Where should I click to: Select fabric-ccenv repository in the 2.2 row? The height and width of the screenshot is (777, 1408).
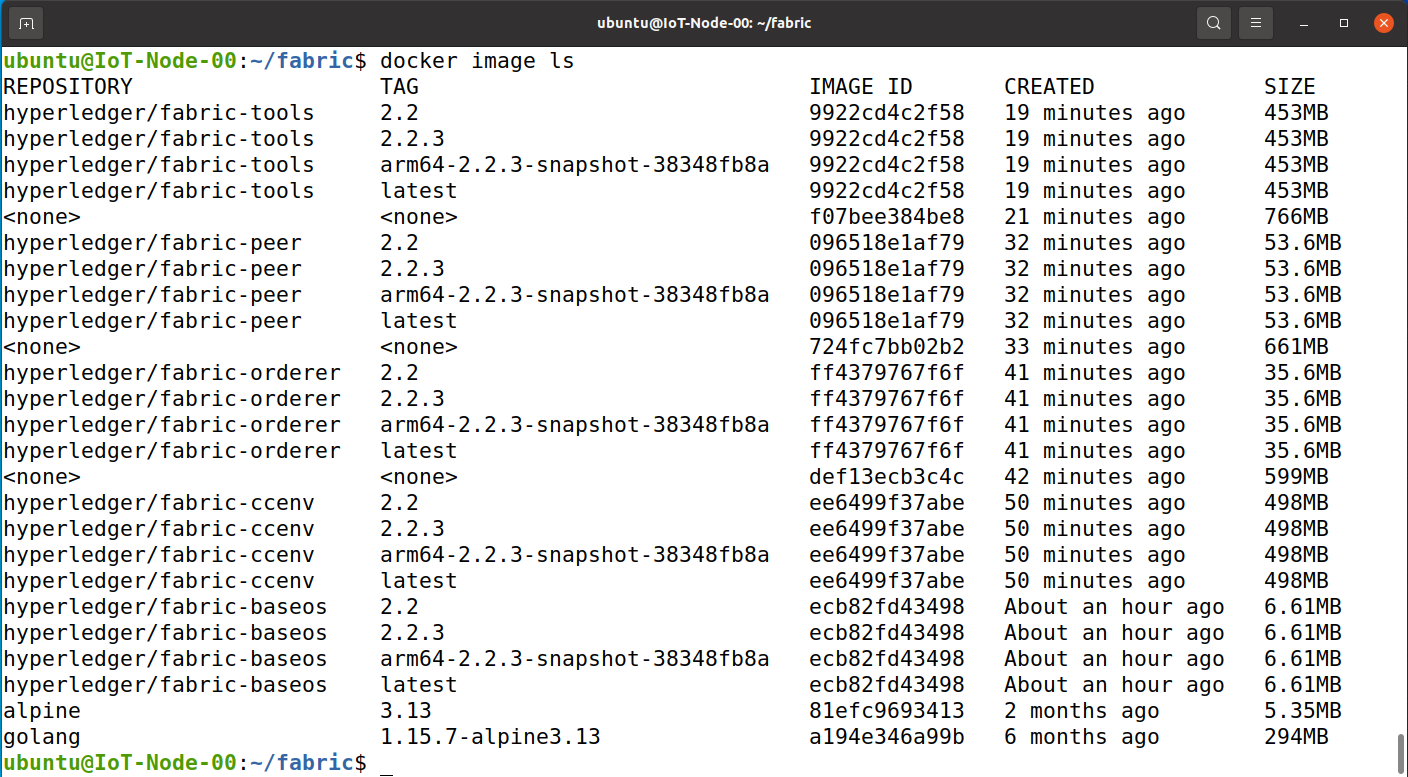click(x=159, y=503)
